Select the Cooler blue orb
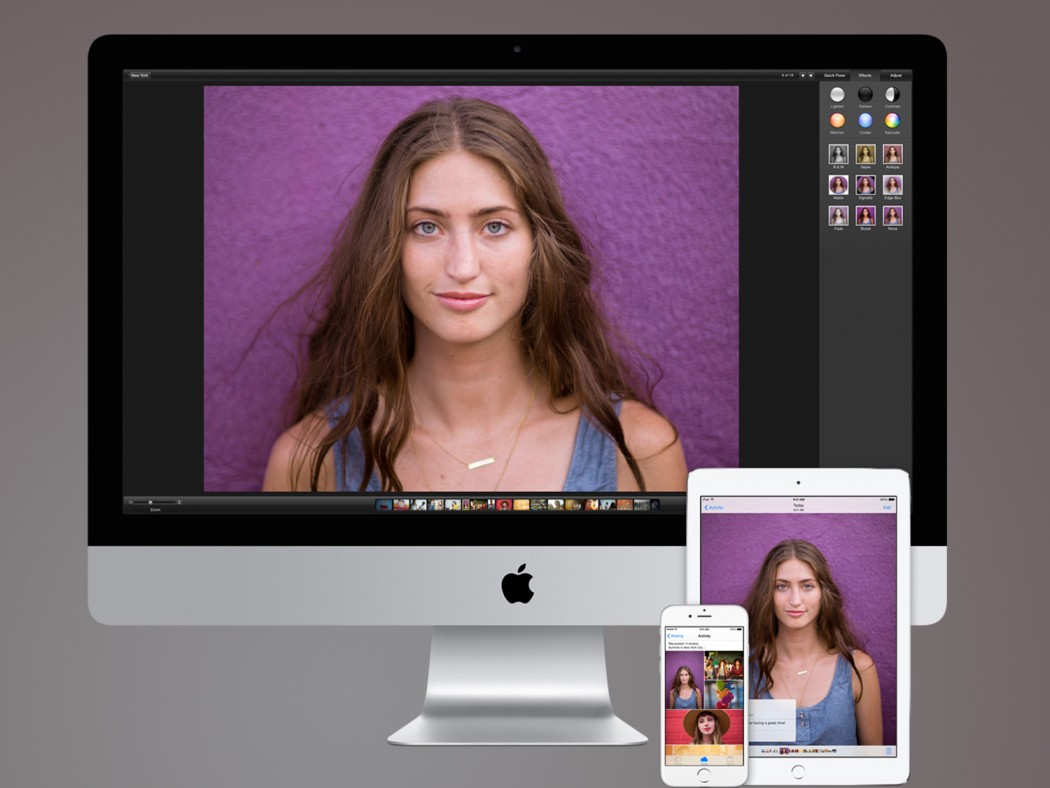Screen dimensions: 1050x788 click(x=865, y=121)
